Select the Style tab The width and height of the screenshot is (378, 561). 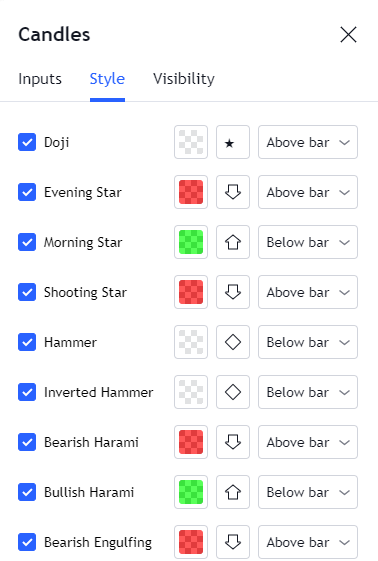pyautogui.click(x=107, y=79)
